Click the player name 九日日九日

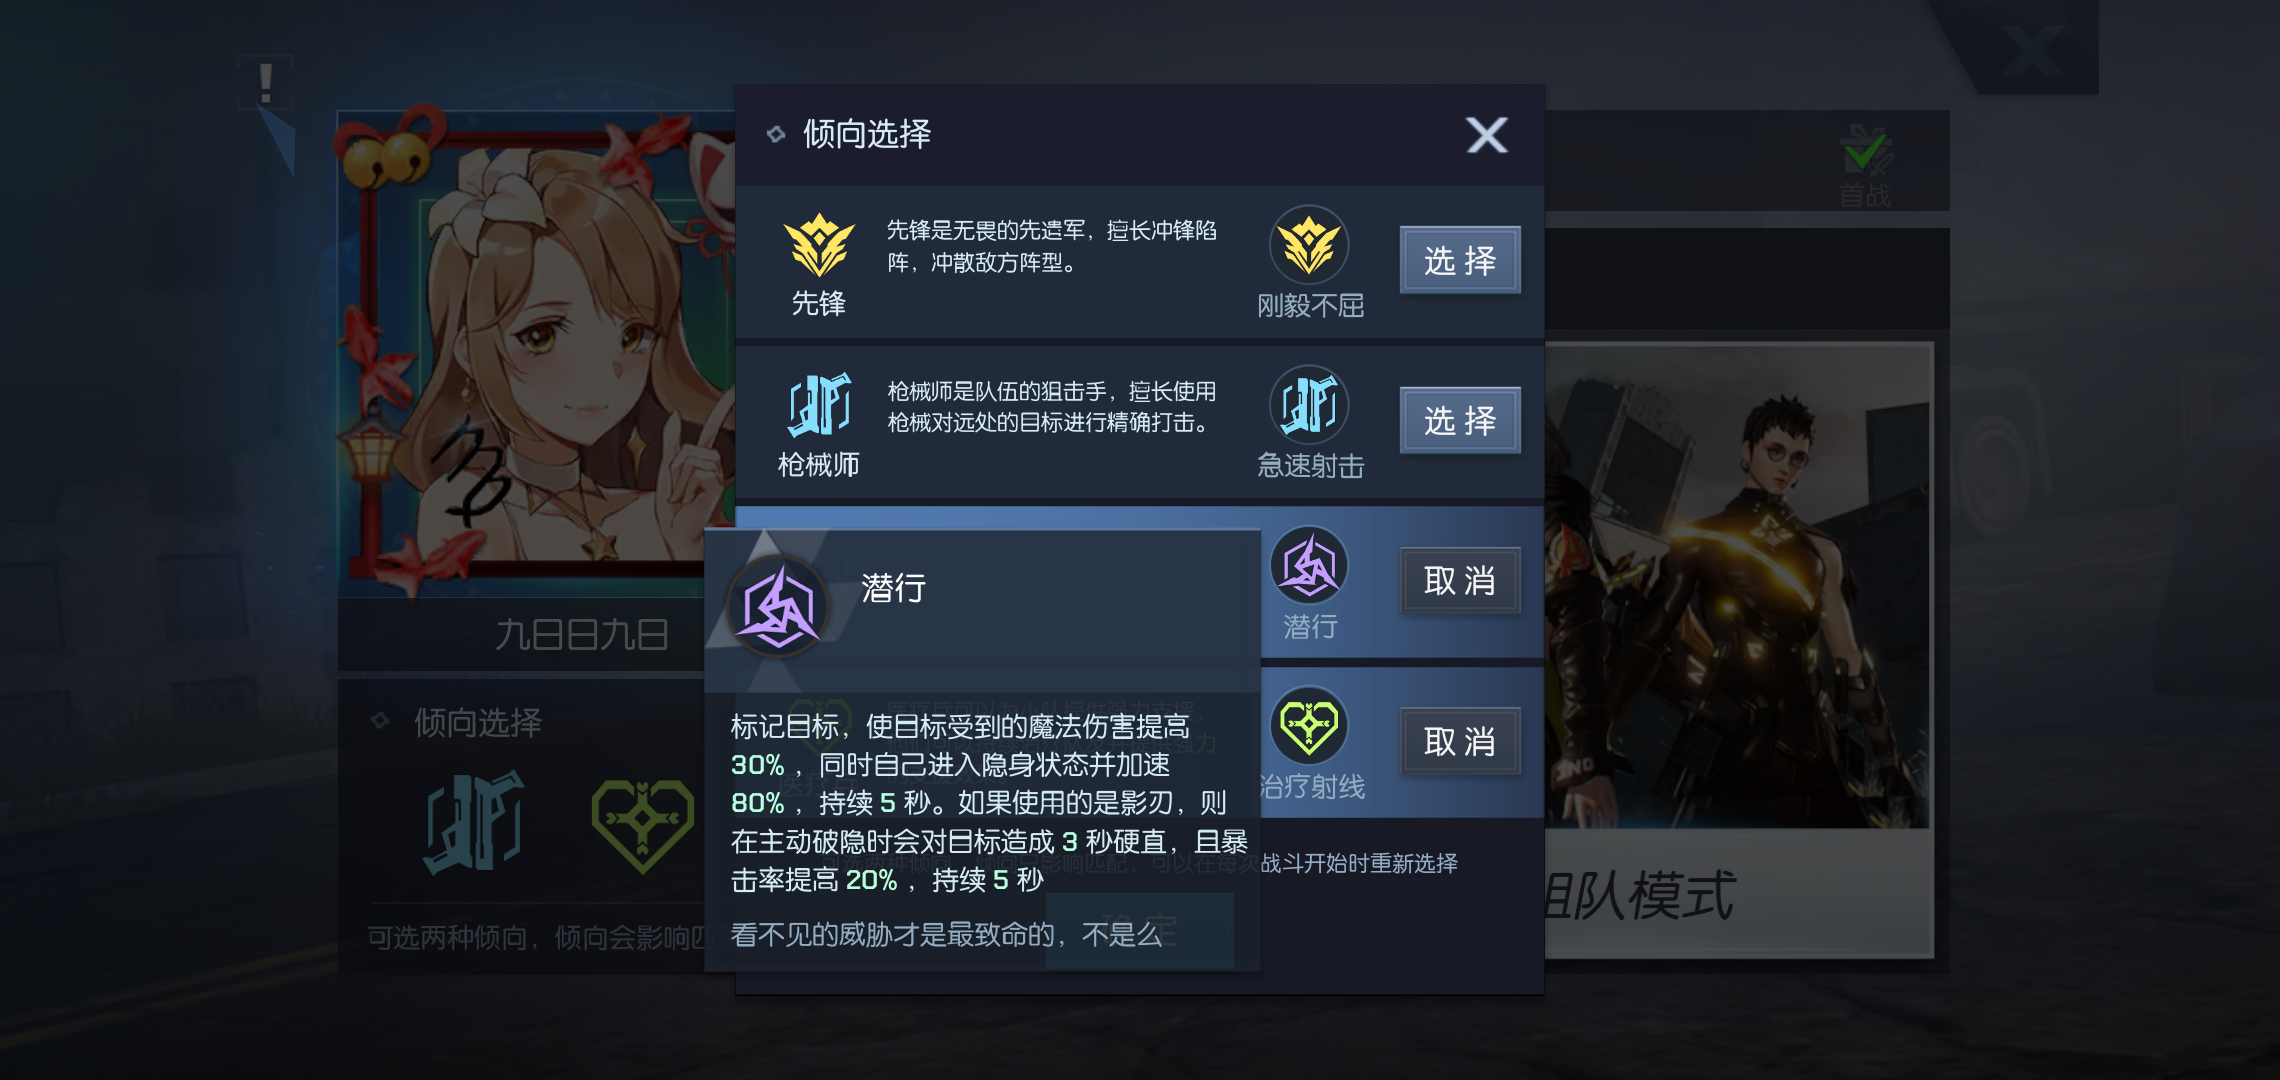(x=582, y=635)
